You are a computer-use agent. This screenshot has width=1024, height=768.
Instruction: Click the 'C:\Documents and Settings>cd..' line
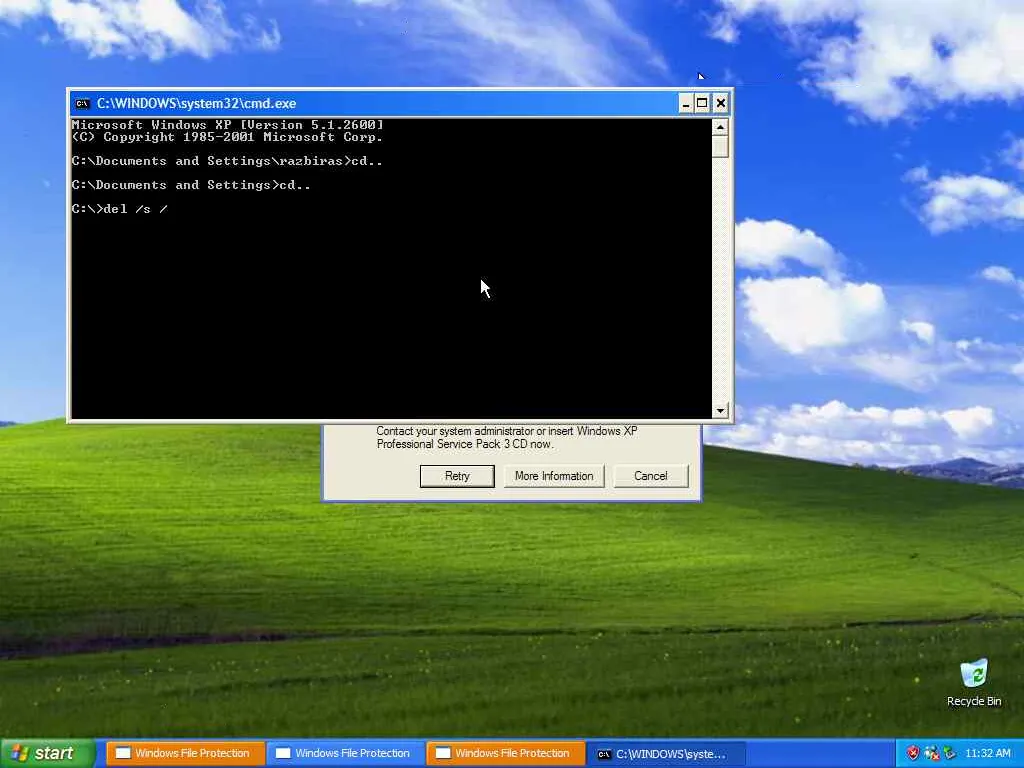(191, 185)
